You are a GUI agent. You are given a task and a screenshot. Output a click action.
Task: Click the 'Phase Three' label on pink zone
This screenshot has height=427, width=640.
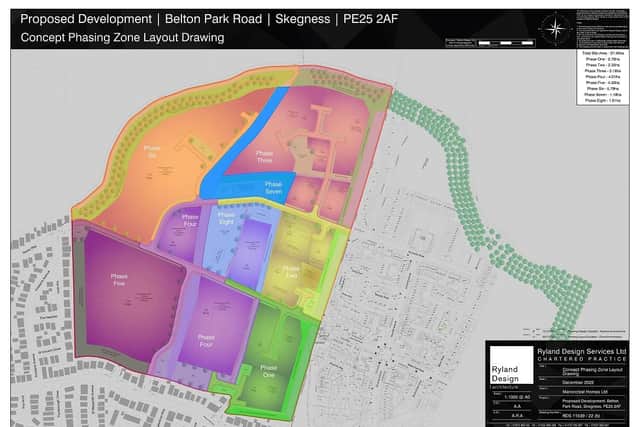pyautogui.click(x=264, y=157)
